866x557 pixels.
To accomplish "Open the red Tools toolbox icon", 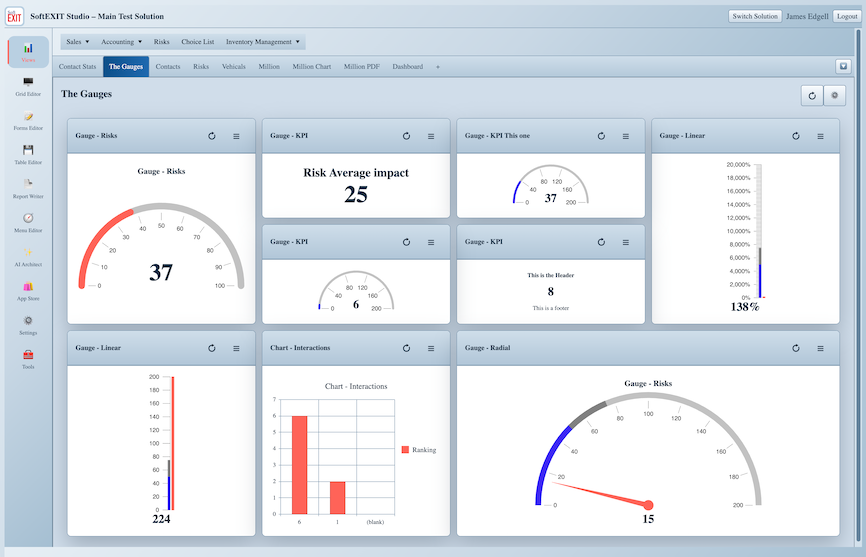I will [28, 354].
